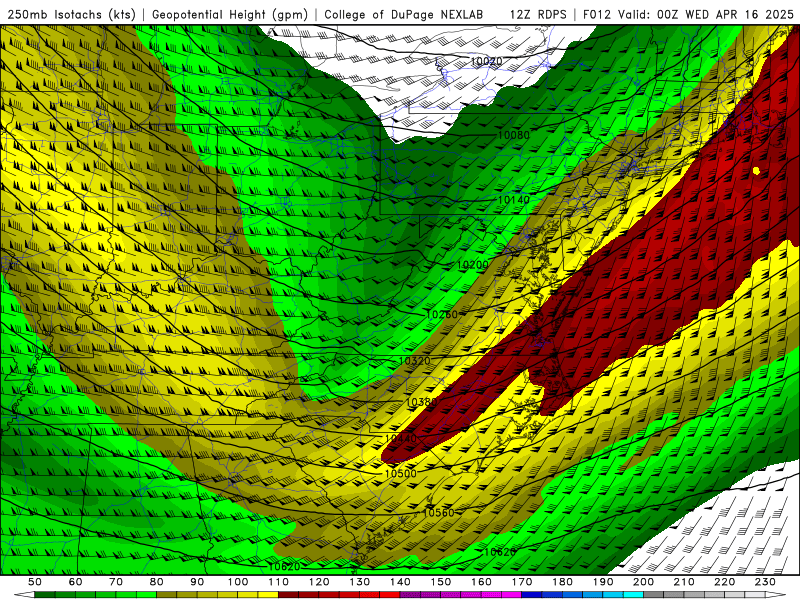The height and width of the screenshot is (600, 800).
Task: Select the 10560 contour label
Action: [438, 513]
